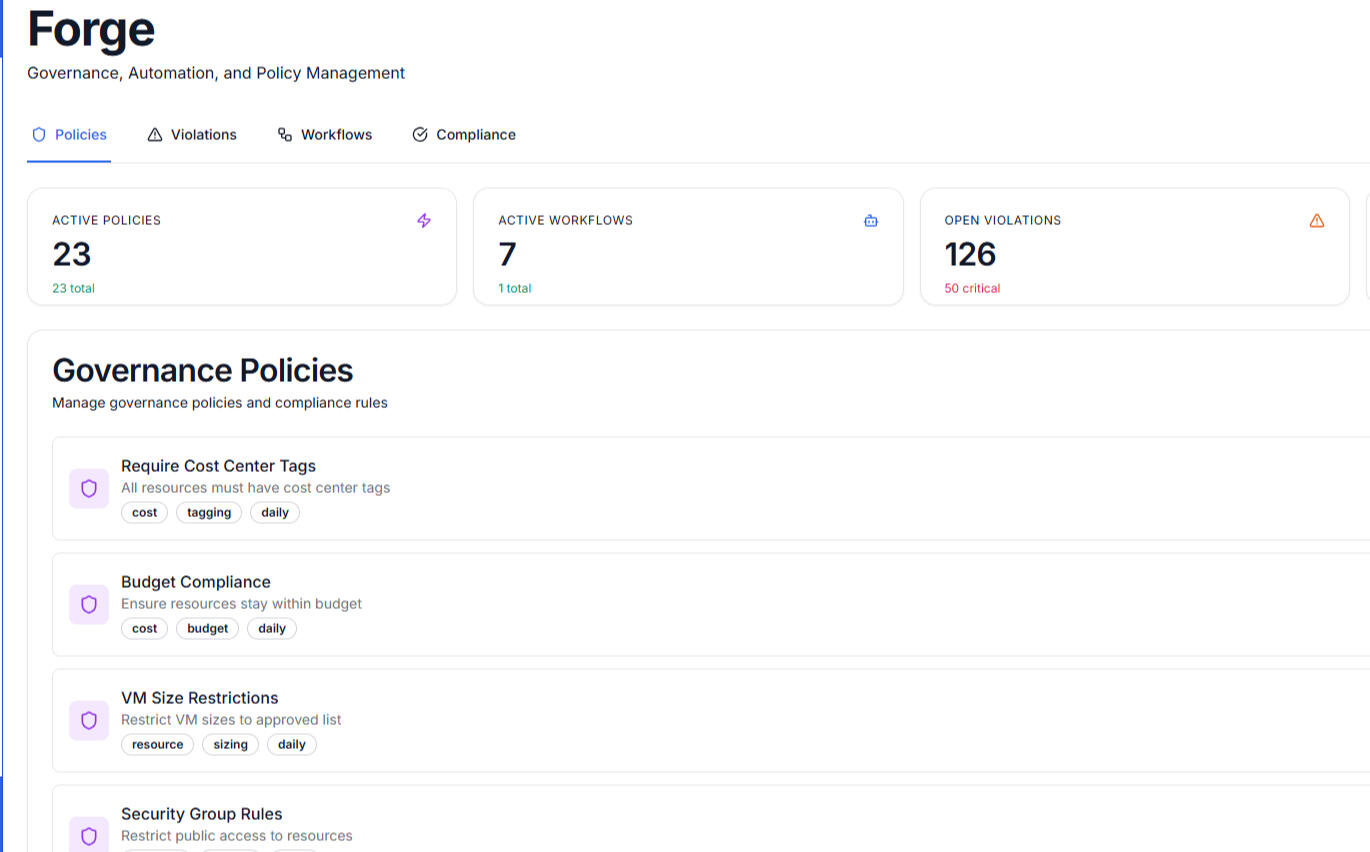Click shield icon beside VM Size Restrictions

89,720
